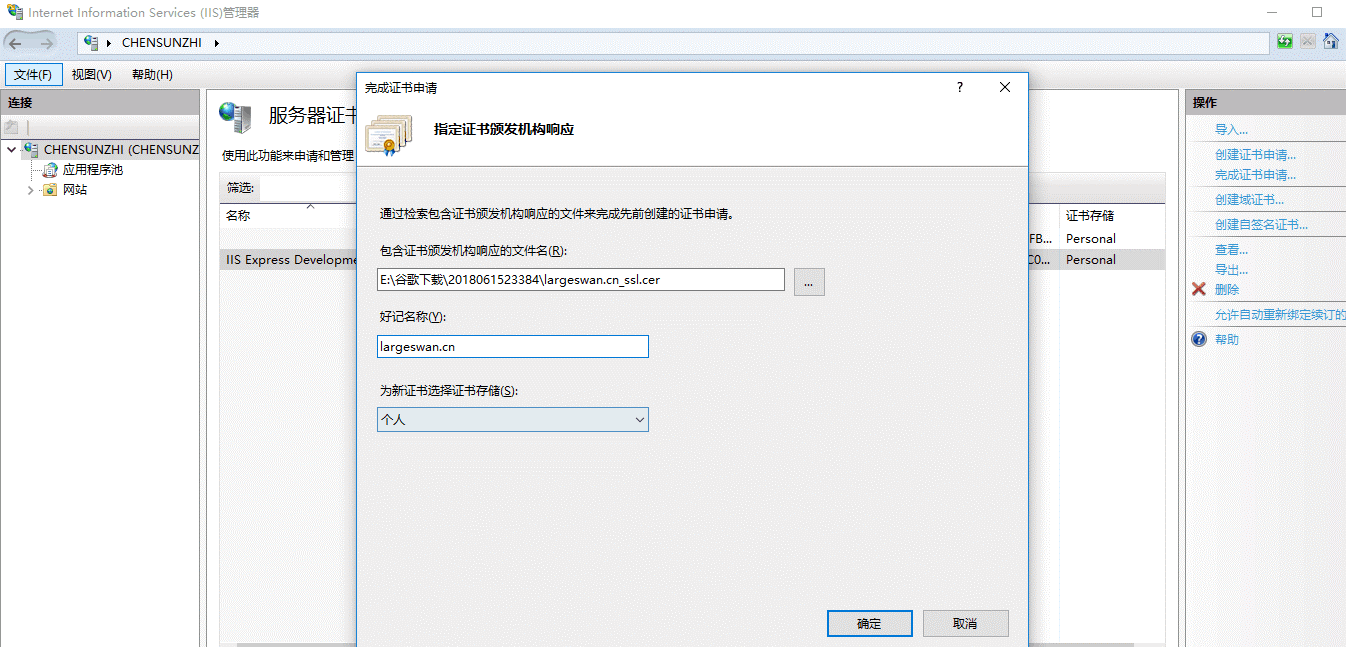Viewport: 1346px width, 647px height.
Task: Click the red delete X icon
Action: point(1199,289)
